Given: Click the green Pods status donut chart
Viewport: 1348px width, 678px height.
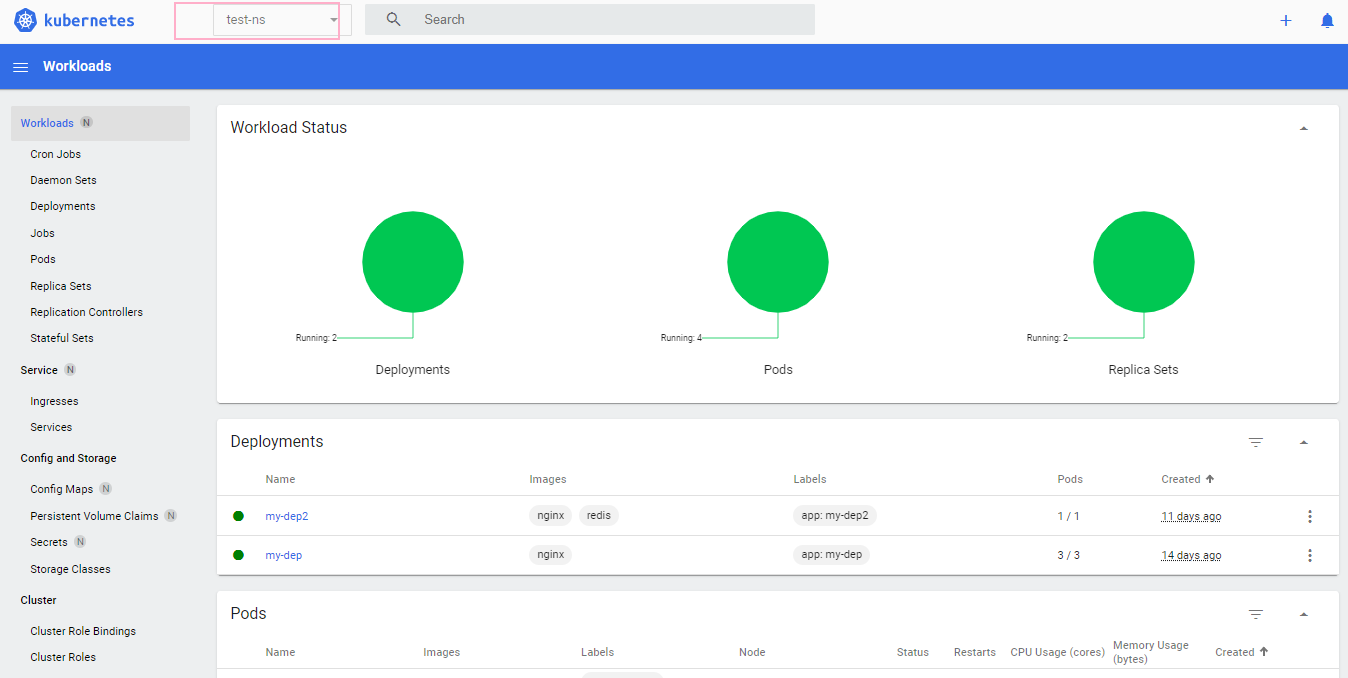Looking at the screenshot, I should (778, 261).
